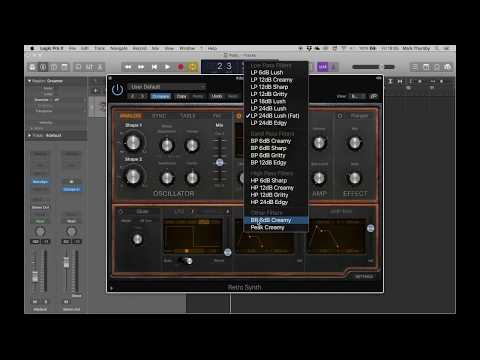
Task: Choose HP 24dB Edgy filter
Action: coord(275,202)
